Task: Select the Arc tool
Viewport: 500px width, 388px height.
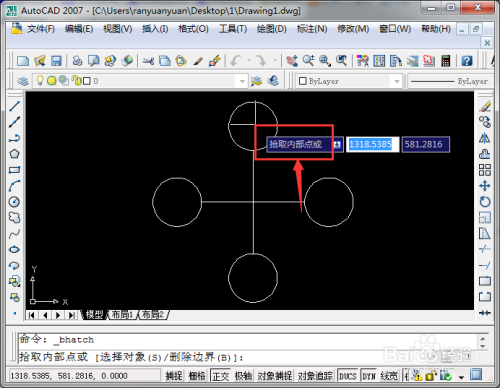Action: pyautogui.click(x=14, y=186)
